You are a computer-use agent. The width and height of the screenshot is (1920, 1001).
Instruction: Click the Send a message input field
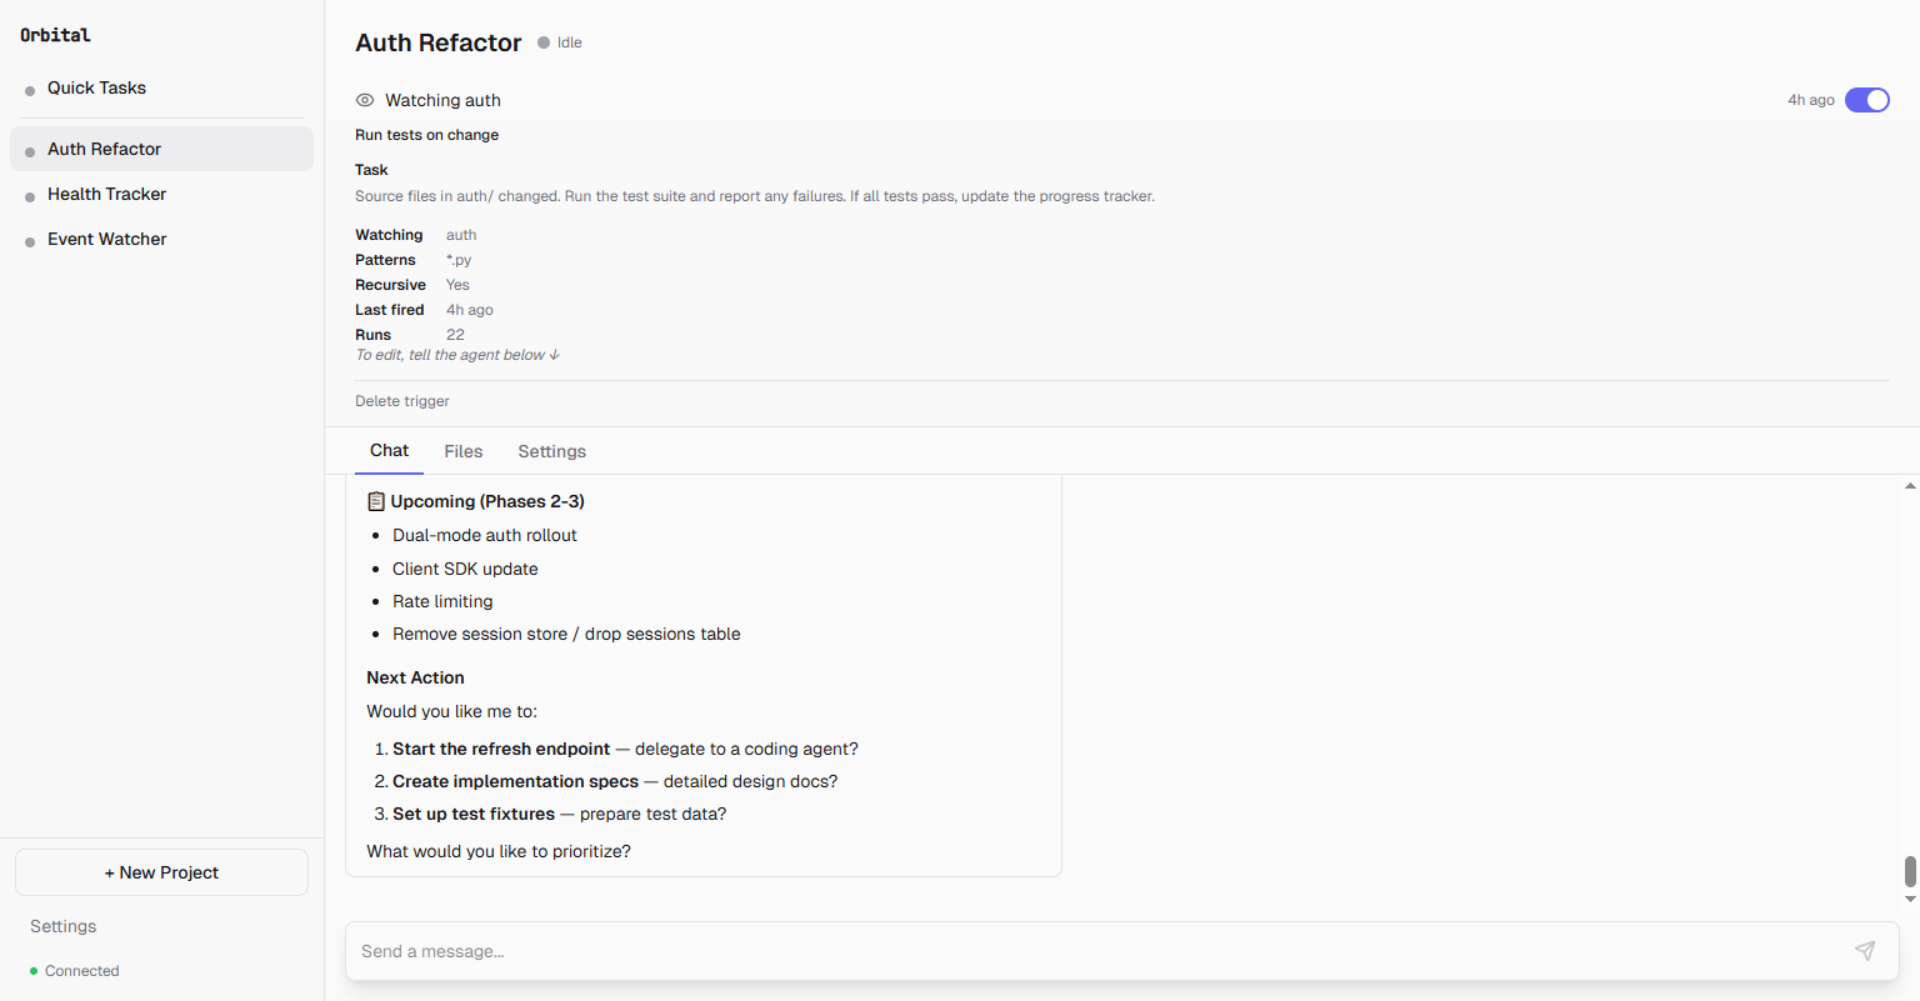click(700, 950)
